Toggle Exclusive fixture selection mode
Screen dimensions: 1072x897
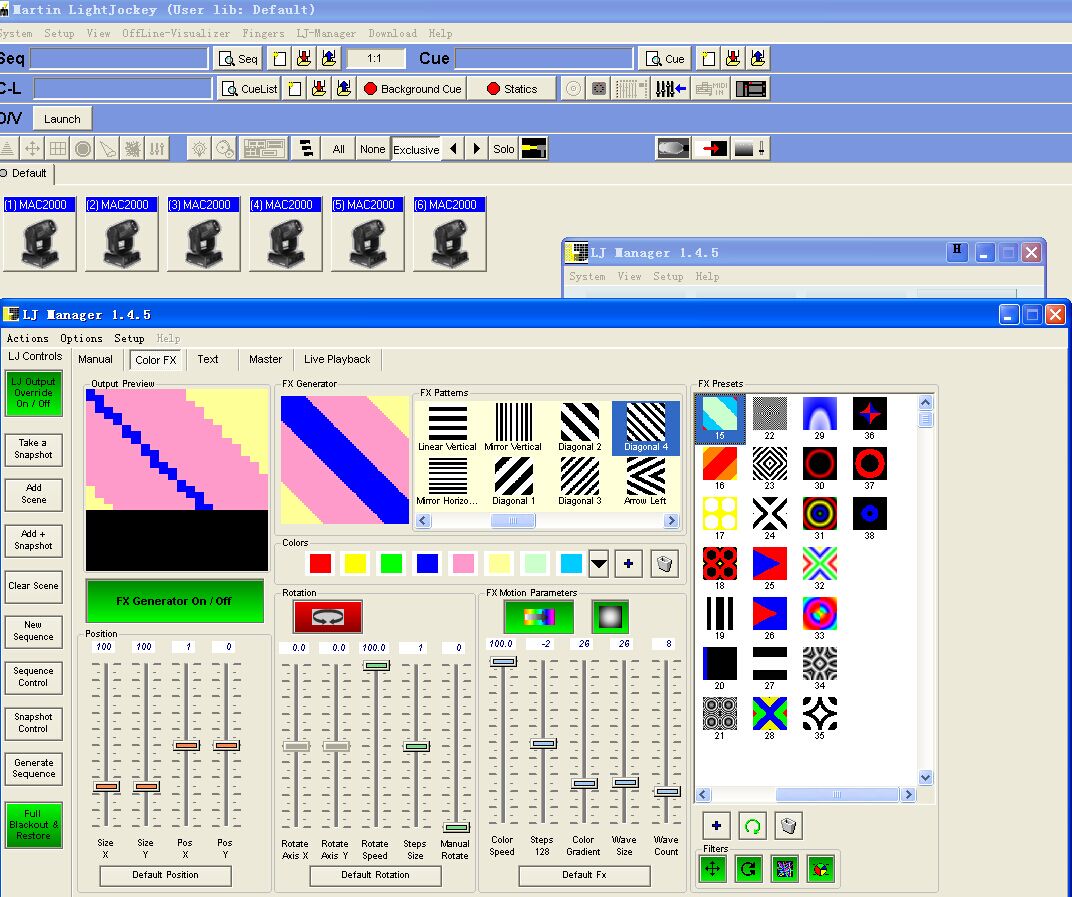click(x=416, y=149)
